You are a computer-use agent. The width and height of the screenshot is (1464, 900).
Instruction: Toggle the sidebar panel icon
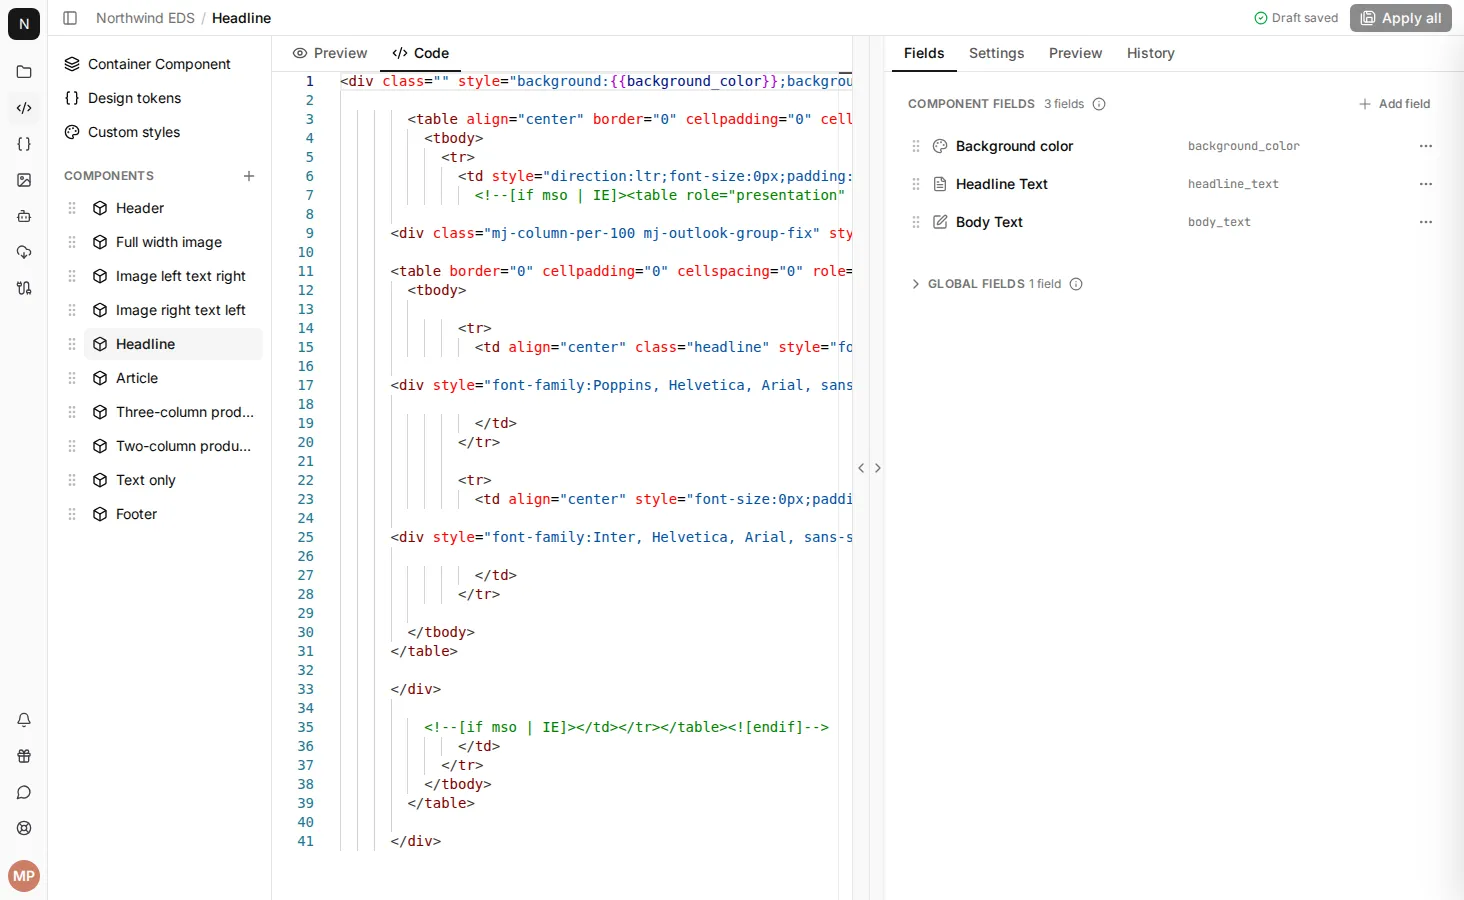click(70, 18)
